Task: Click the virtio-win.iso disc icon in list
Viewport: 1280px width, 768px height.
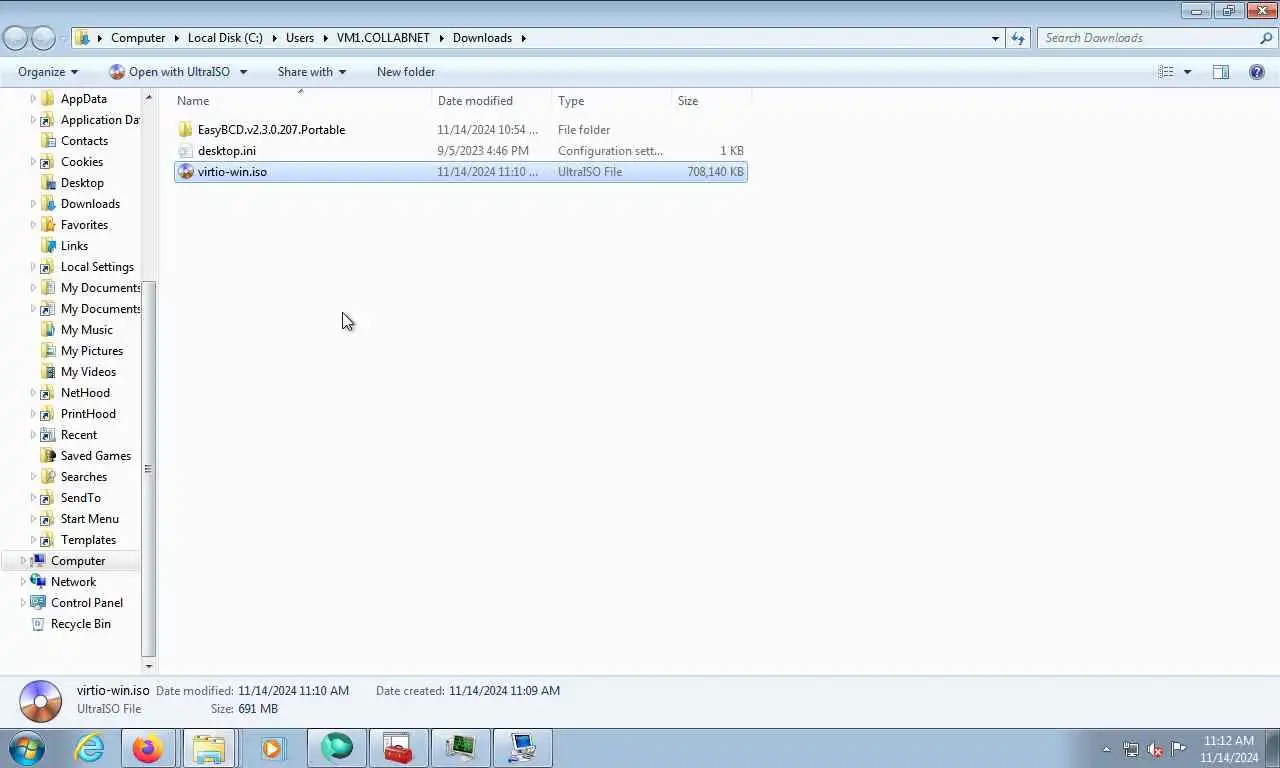Action: 185,172
